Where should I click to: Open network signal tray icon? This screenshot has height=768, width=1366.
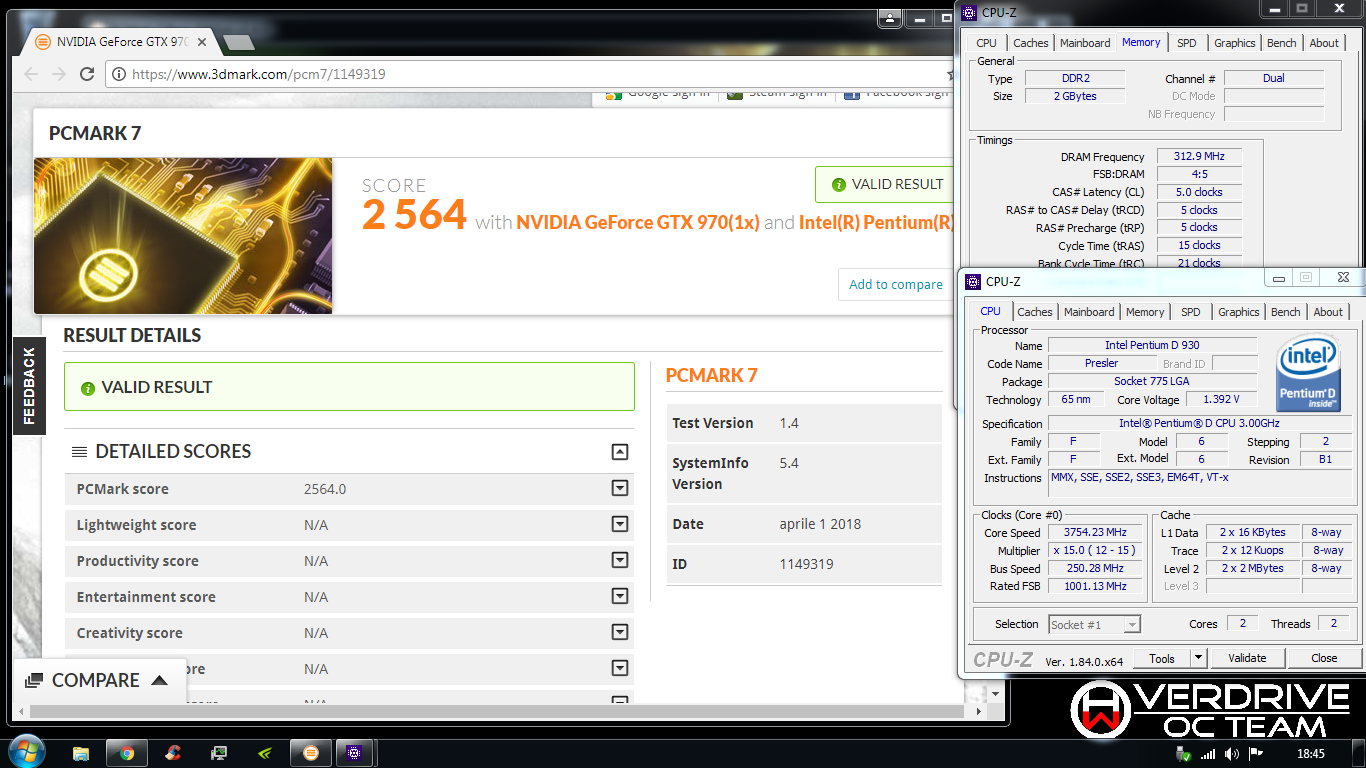1208,754
